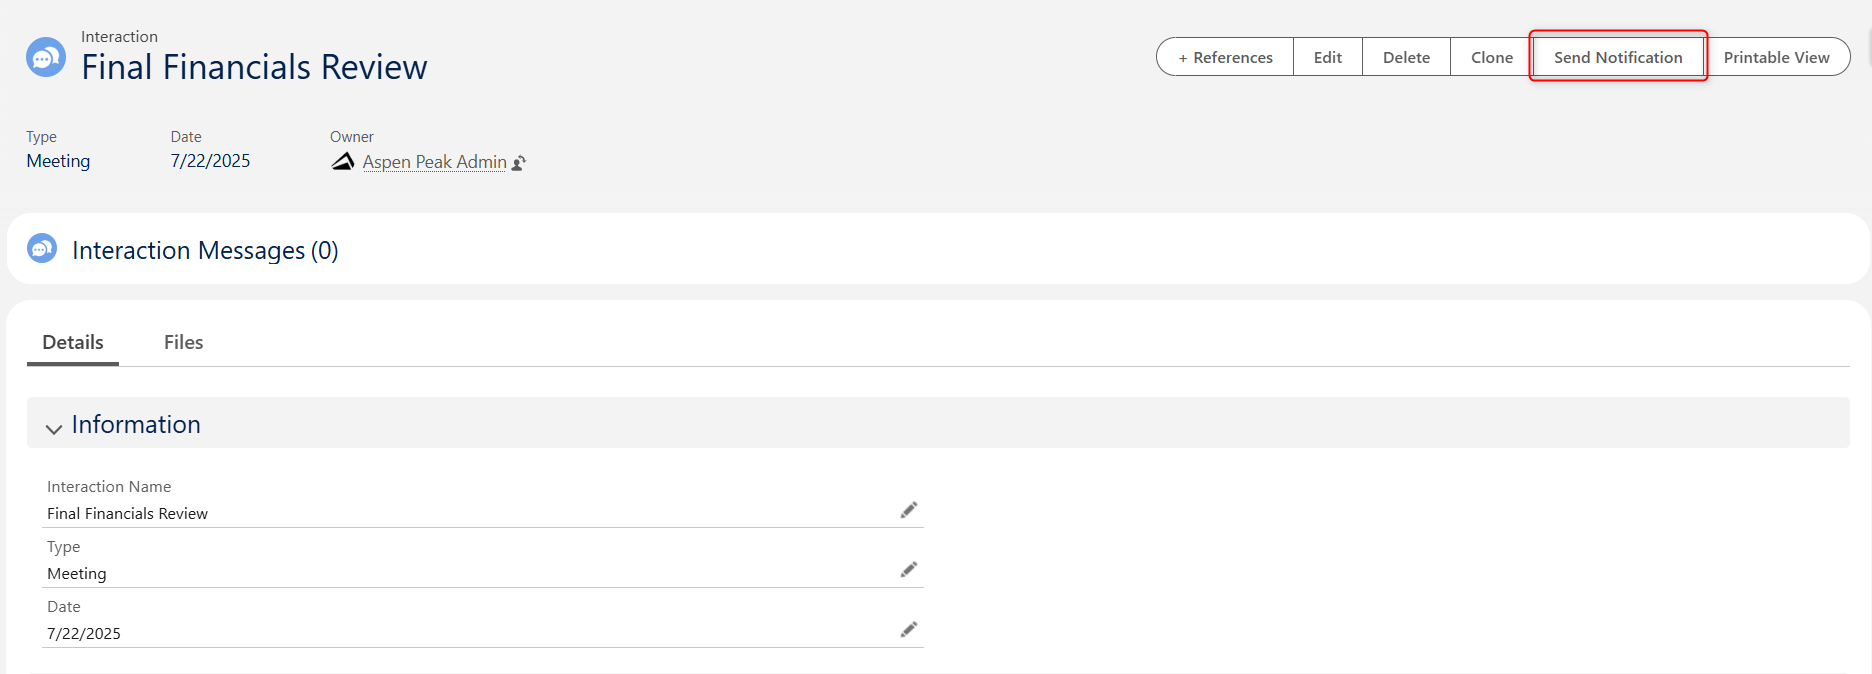Collapse the Information section chevron
This screenshot has height=674, width=1872.
pyautogui.click(x=54, y=428)
